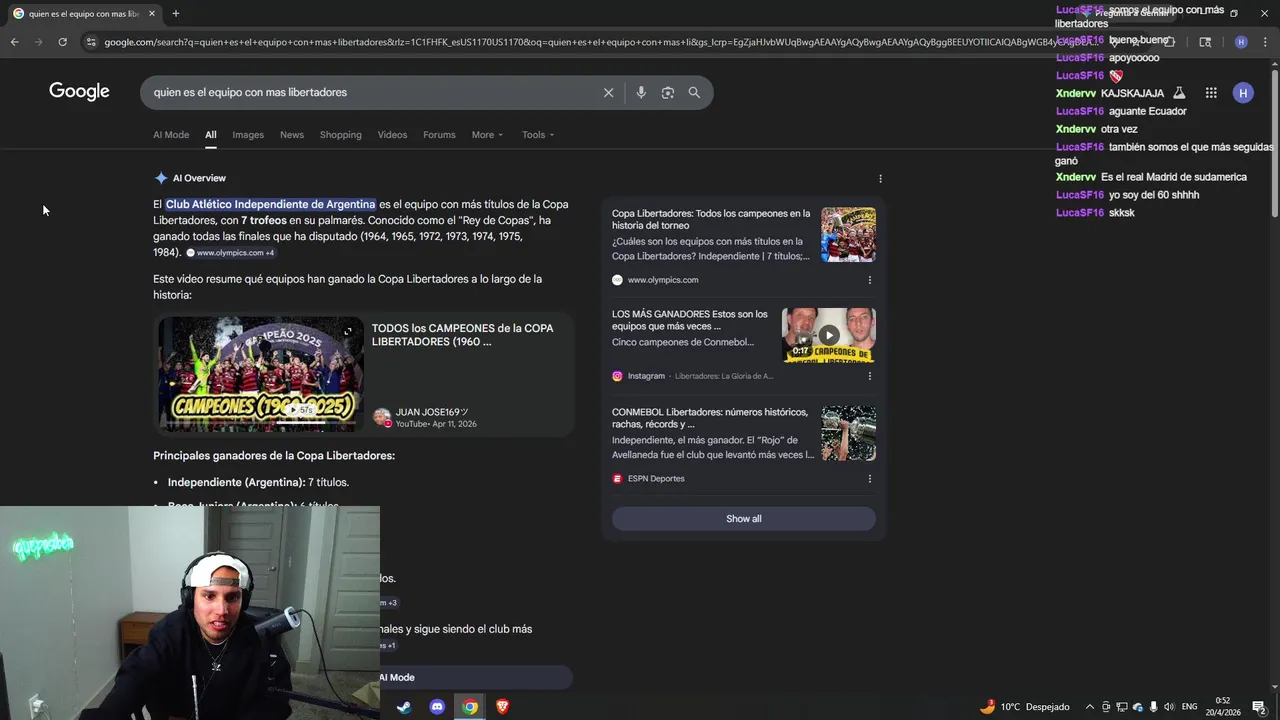Switch to the Forums tab
The width and height of the screenshot is (1280, 720).
coord(439,135)
